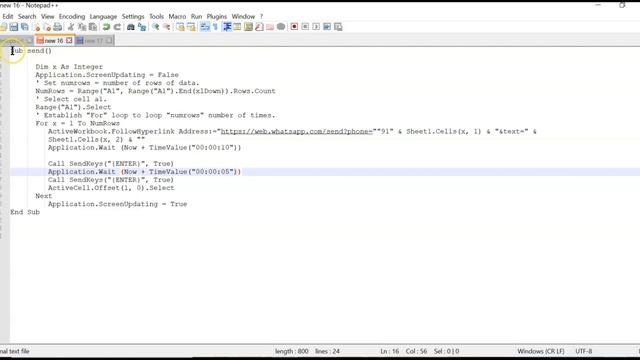Open the User Defined Language icon

click(237, 27)
